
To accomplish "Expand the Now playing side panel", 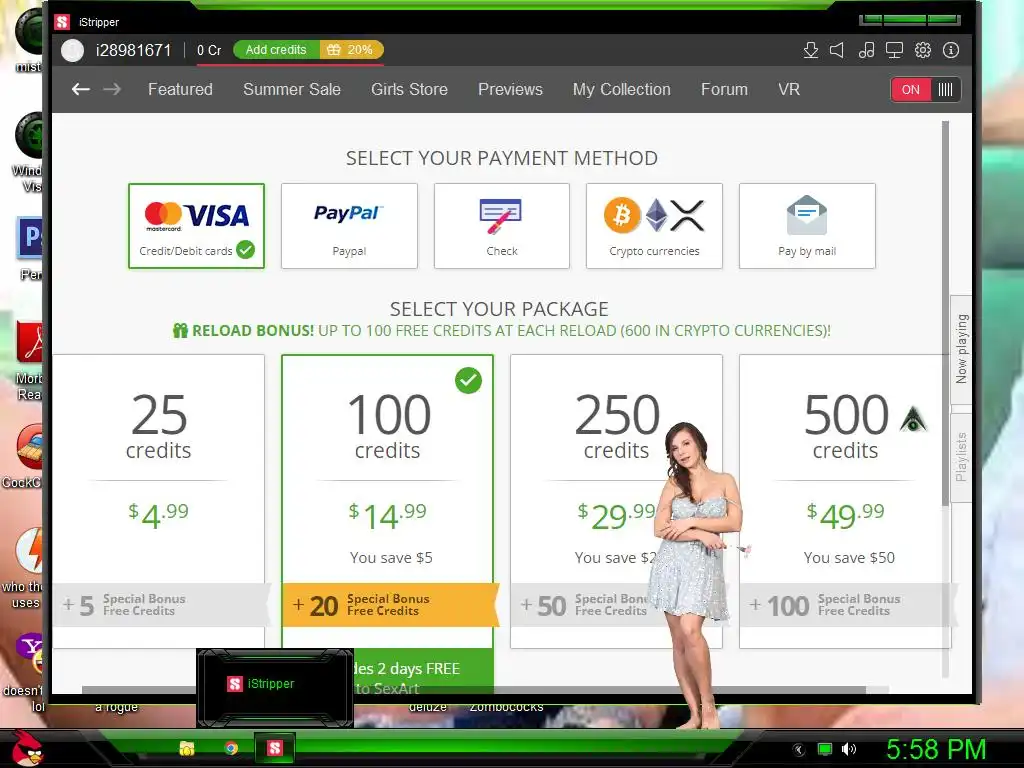I will (x=961, y=349).
